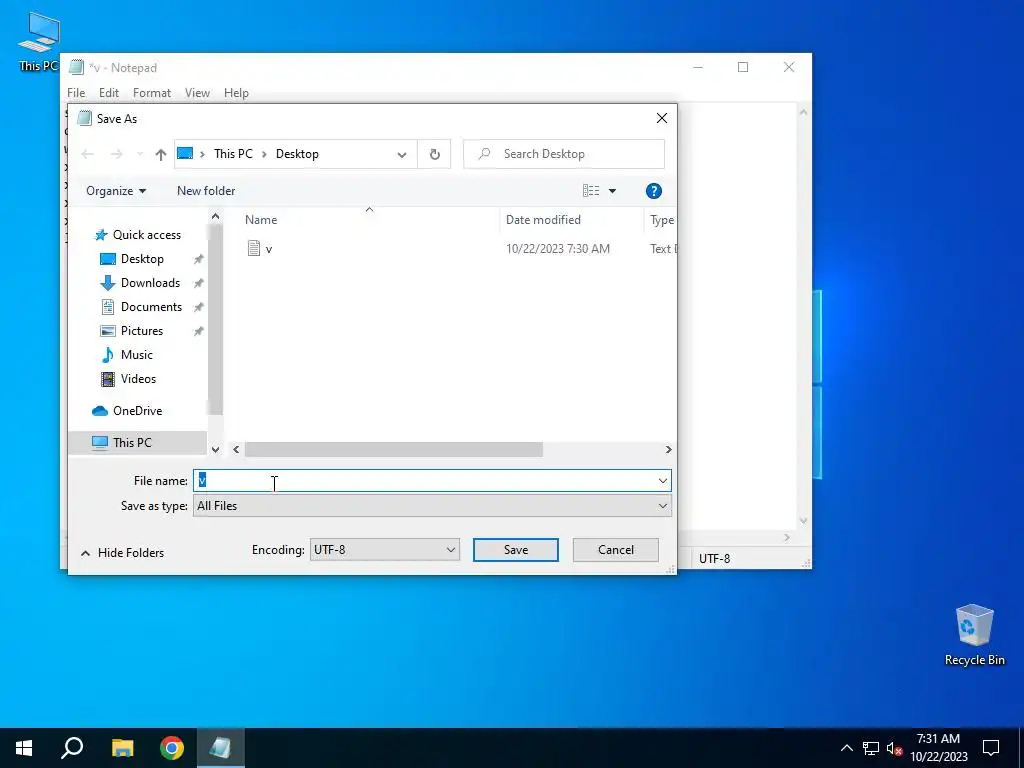
Task: Open Documents in the sidebar
Action: pos(151,307)
